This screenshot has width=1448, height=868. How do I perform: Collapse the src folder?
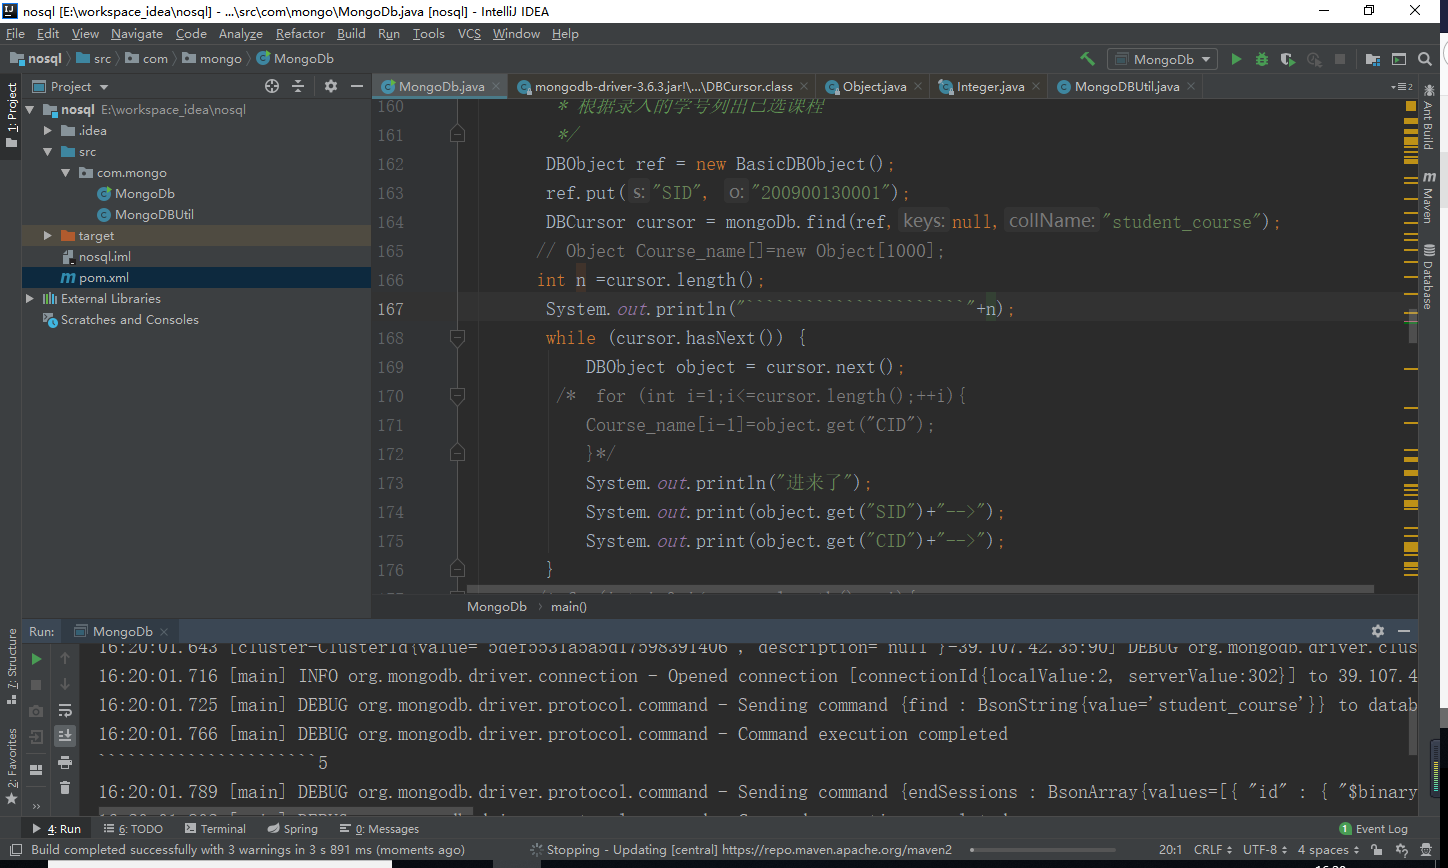tap(48, 152)
